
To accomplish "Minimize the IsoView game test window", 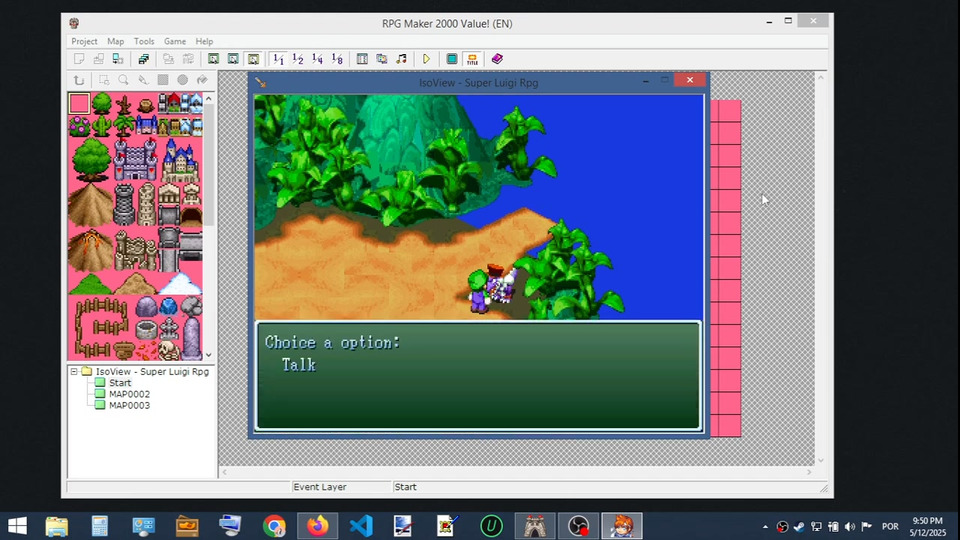I will tap(646, 80).
